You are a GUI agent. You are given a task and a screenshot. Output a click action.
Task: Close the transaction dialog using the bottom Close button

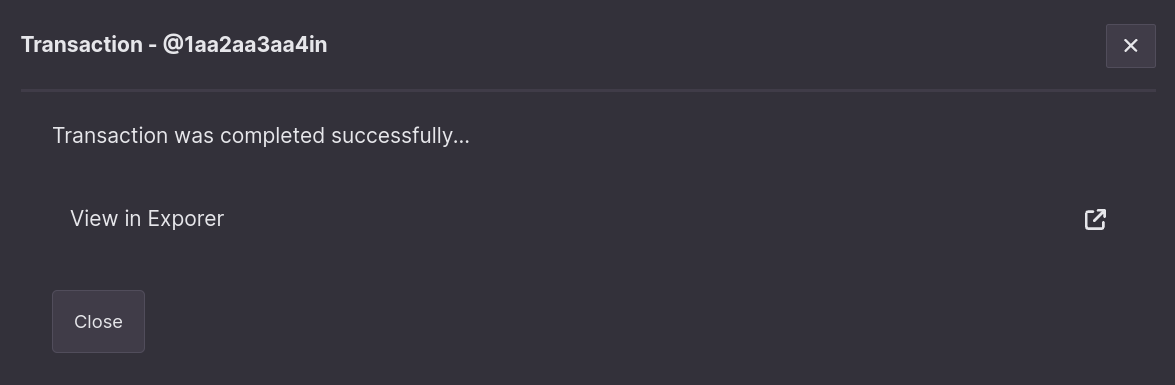pos(98,321)
